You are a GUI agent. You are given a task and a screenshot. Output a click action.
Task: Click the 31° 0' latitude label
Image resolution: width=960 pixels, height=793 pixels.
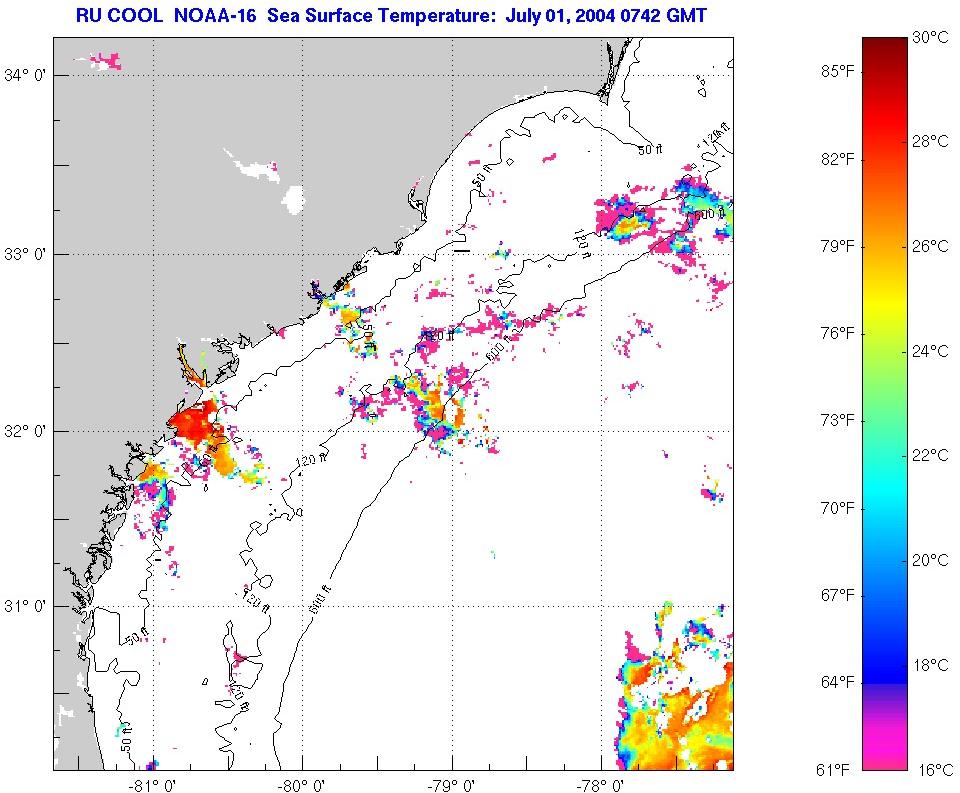25,606
